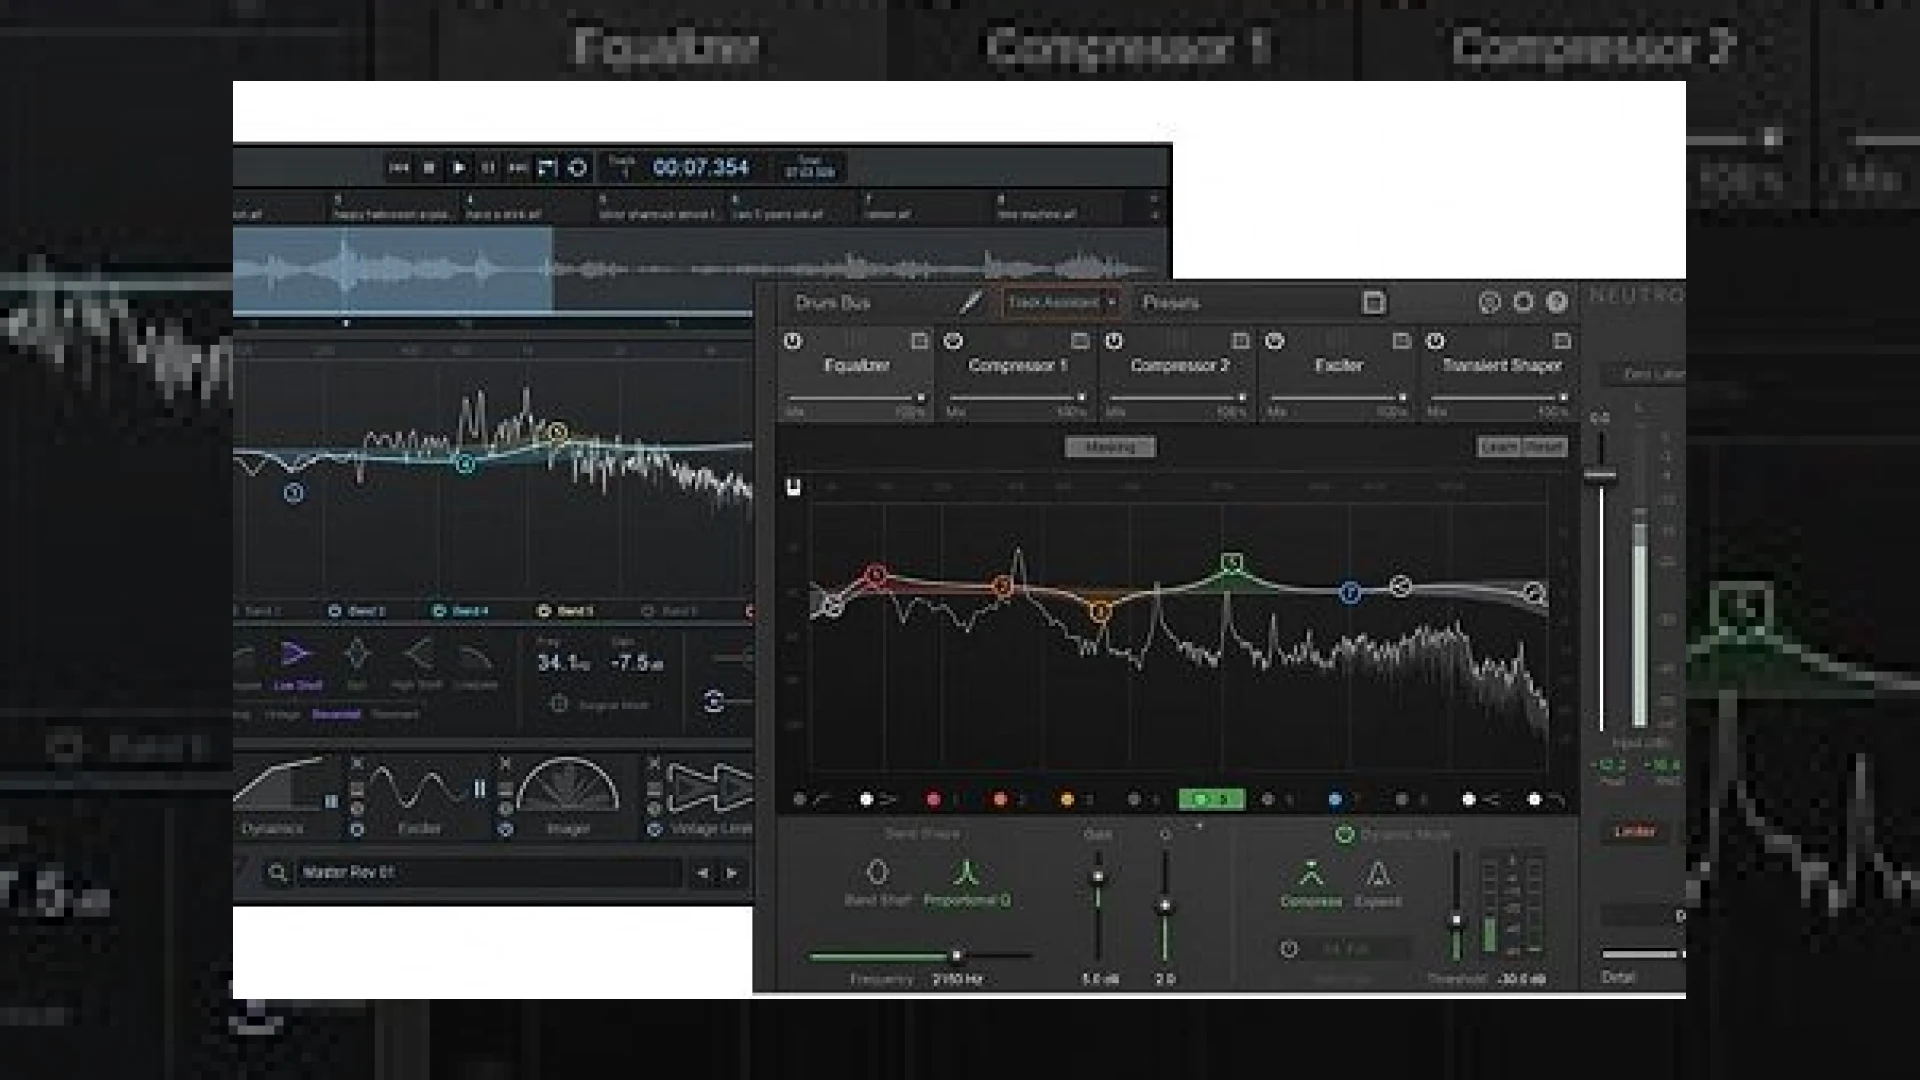Click the Masking button
1920x1080 pixels.
click(1110, 447)
